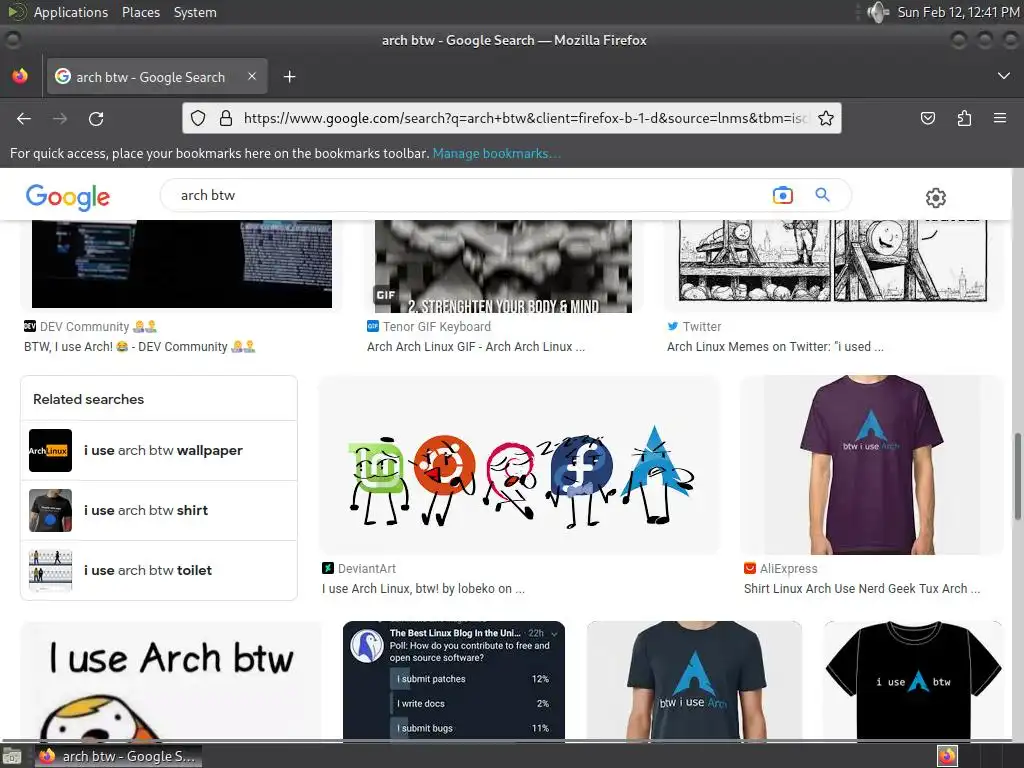Open 'i use arch btw toilet' related search
This screenshot has width=1024, height=768.
click(x=159, y=570)
